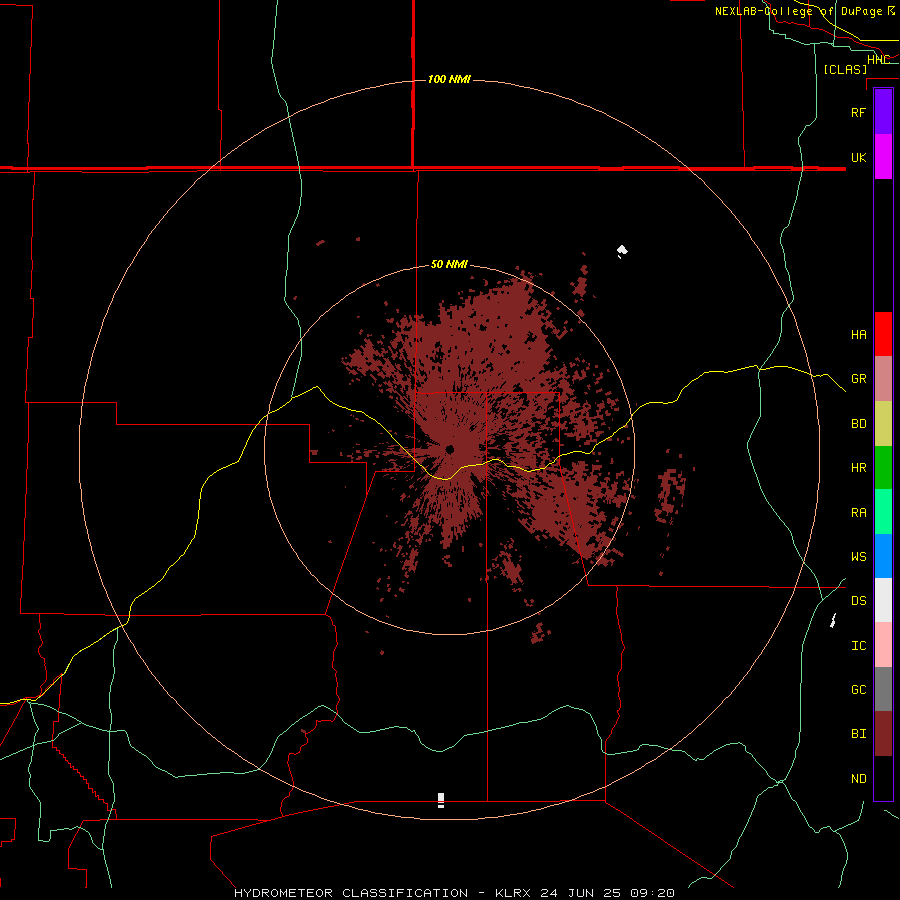The width and height of the screenshot is (900, 900).
Task: Click the black radar site dot at center
Action: click(x=449, y=449)
